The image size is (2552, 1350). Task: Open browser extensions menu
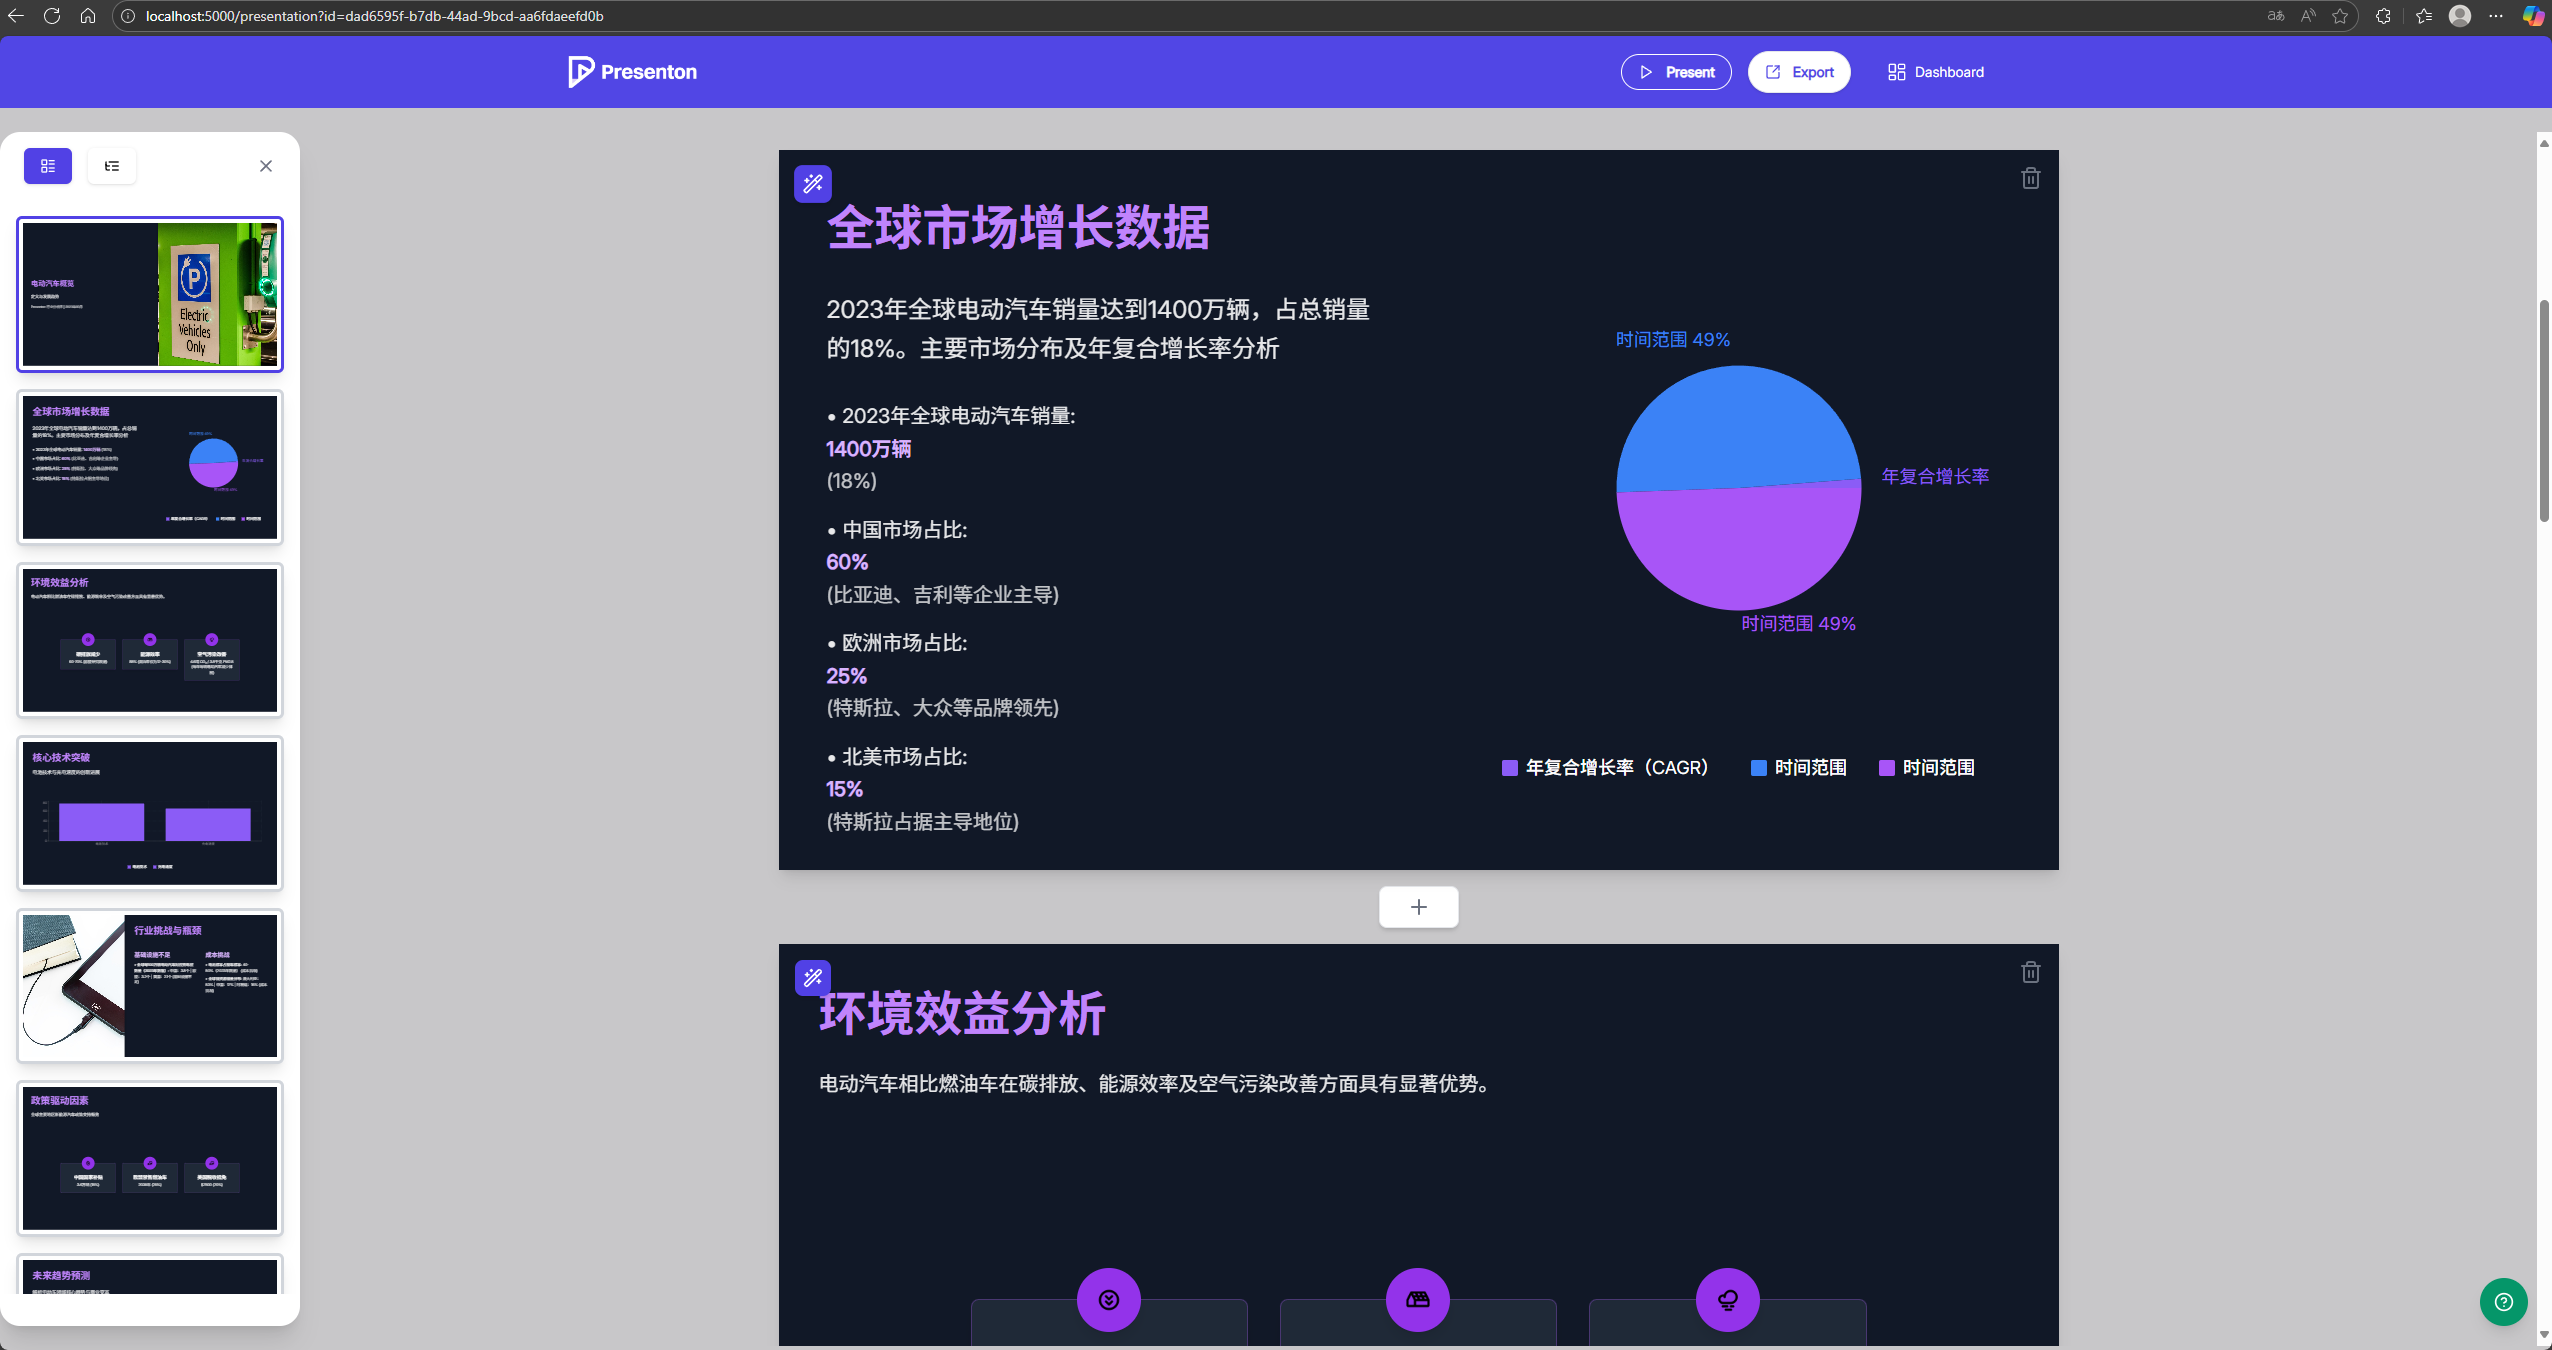[x=2382, y=16]
